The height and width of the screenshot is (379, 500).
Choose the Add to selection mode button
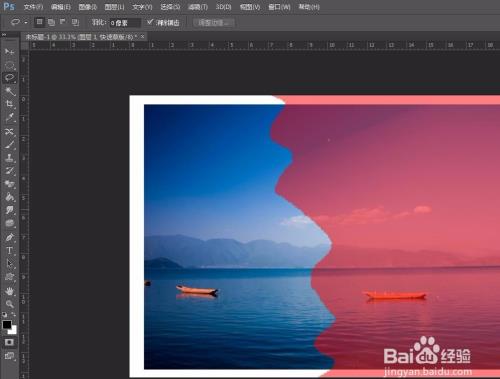(51, 22)
